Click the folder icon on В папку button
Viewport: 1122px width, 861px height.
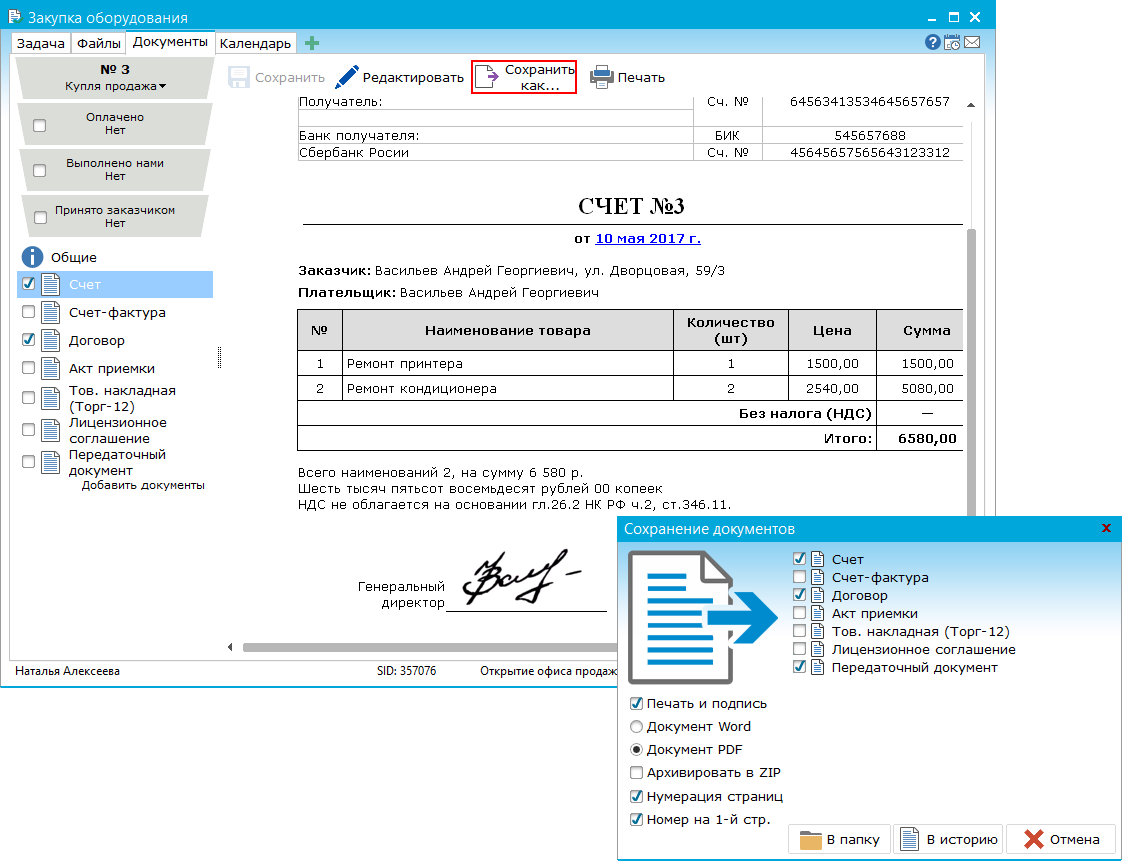coord(811,840)
